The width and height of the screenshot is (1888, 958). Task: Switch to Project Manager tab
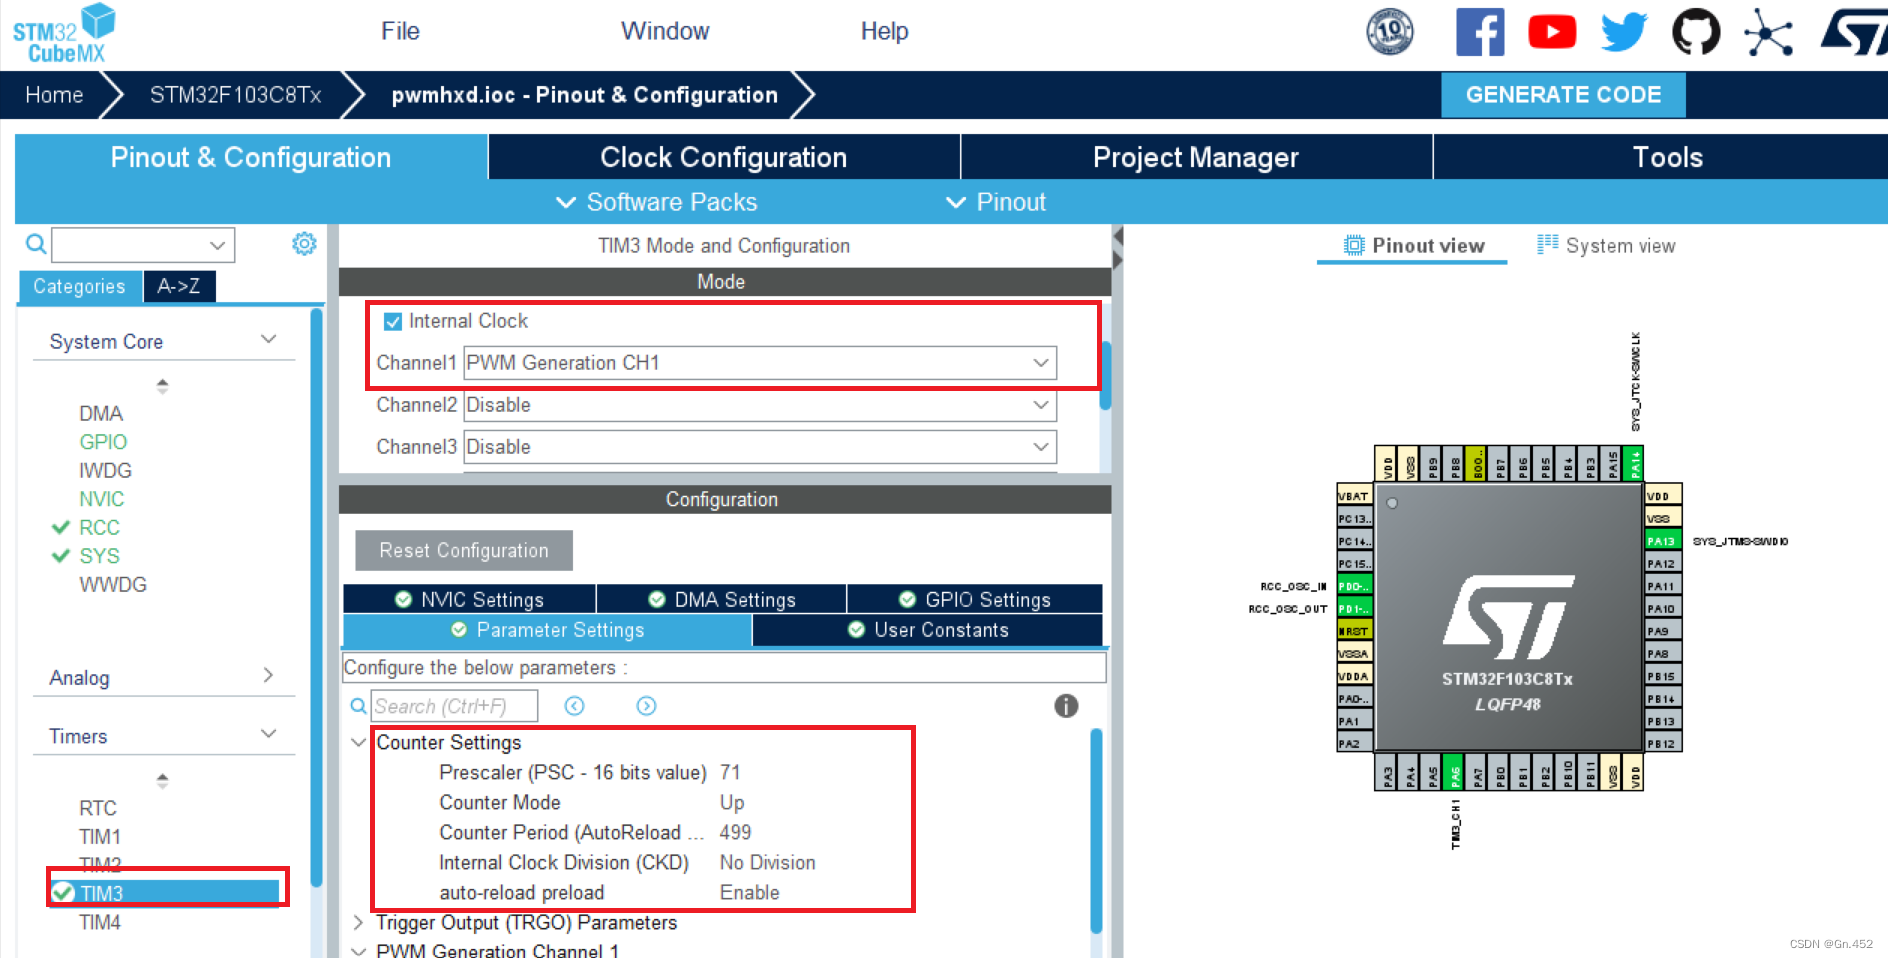(1196, 157)
